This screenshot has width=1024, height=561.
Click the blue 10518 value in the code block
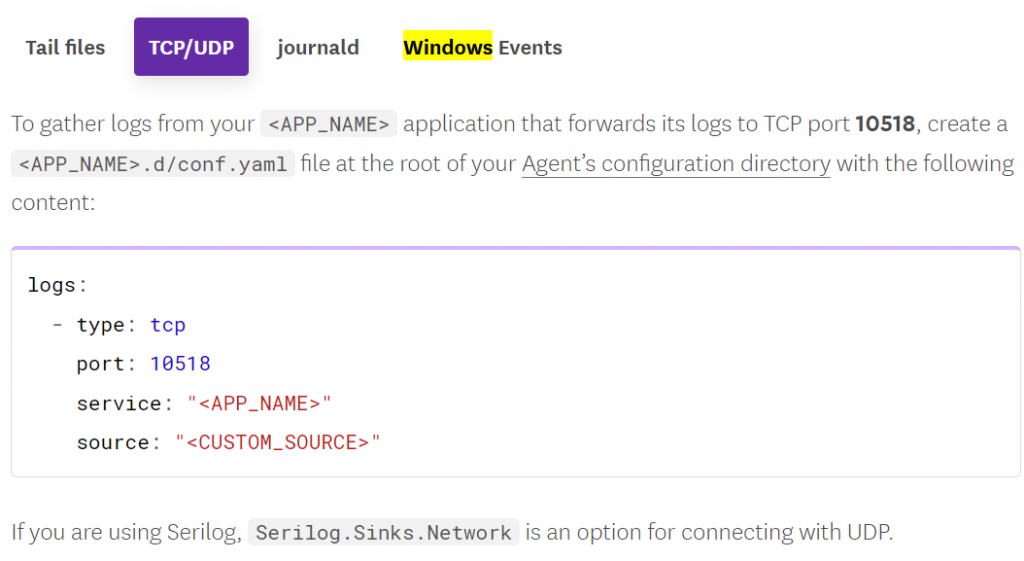pos(180,364)
